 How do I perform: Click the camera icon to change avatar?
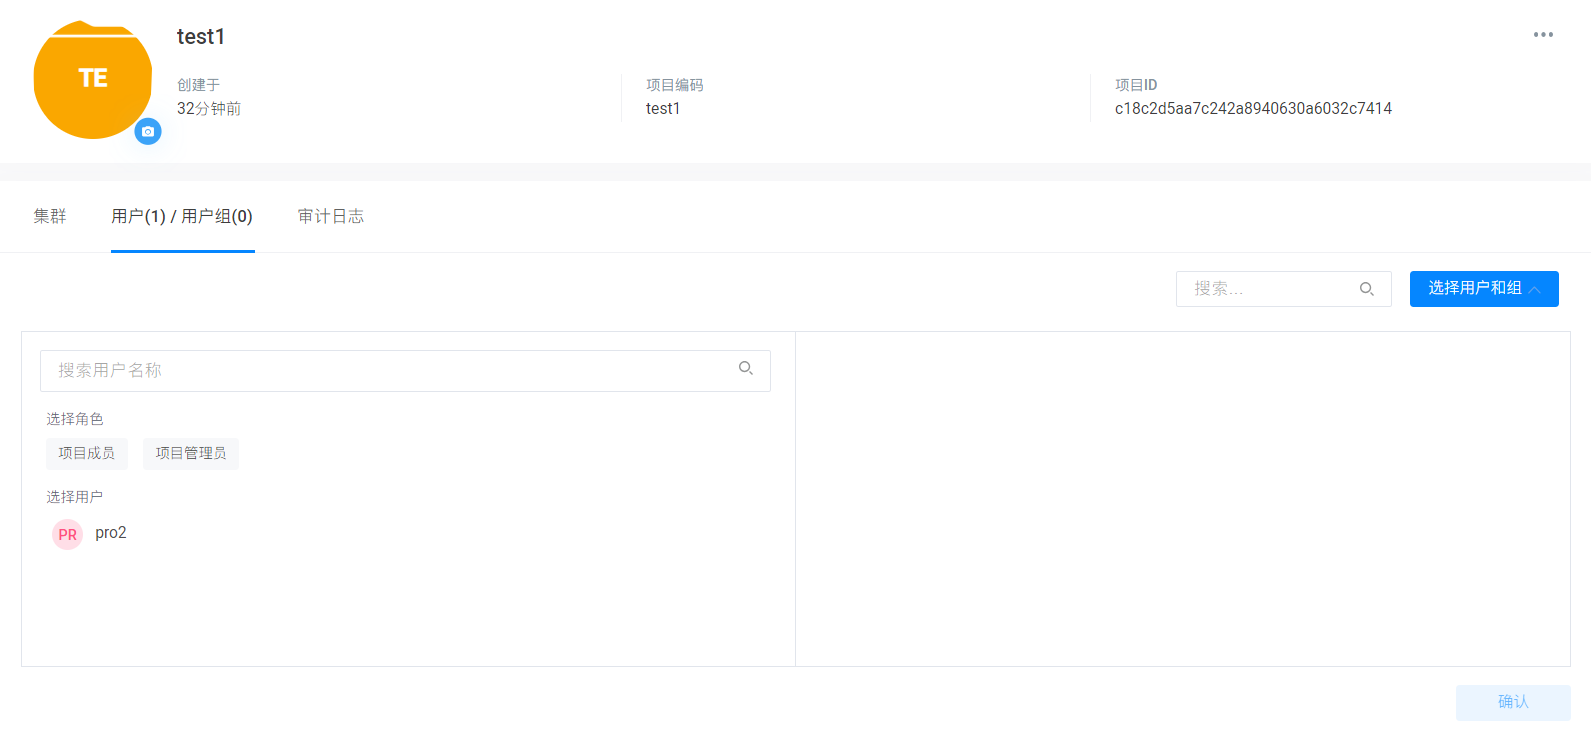click(x=148, y=131)
